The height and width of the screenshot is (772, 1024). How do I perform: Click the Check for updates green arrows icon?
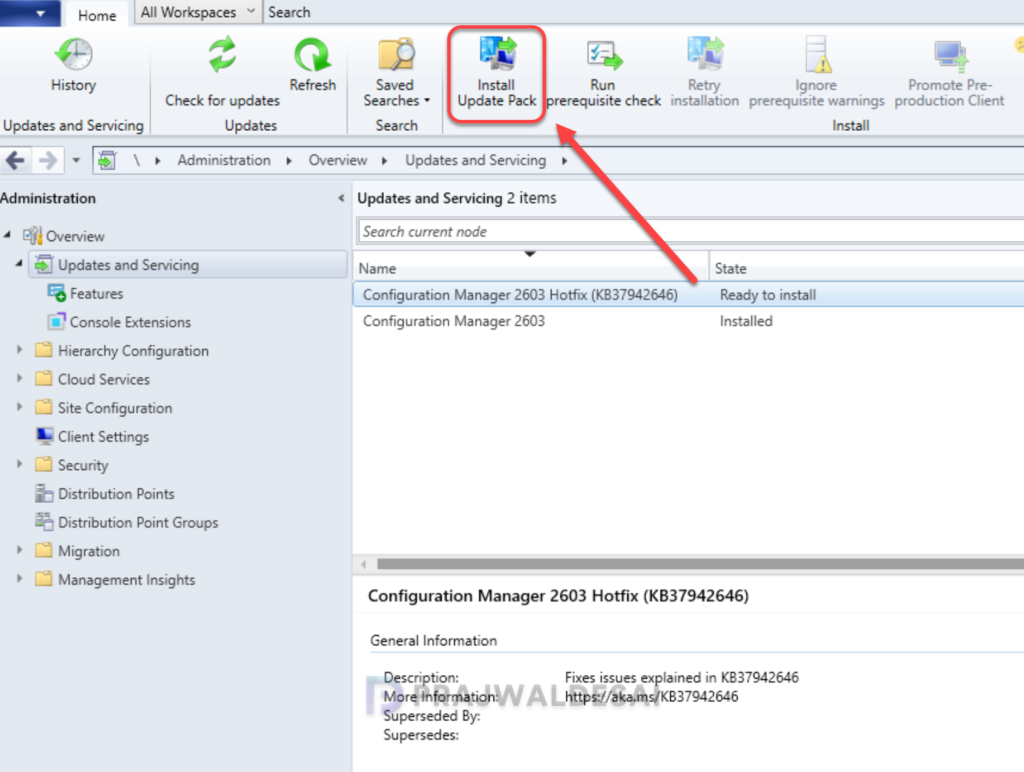tap(222, 54)
